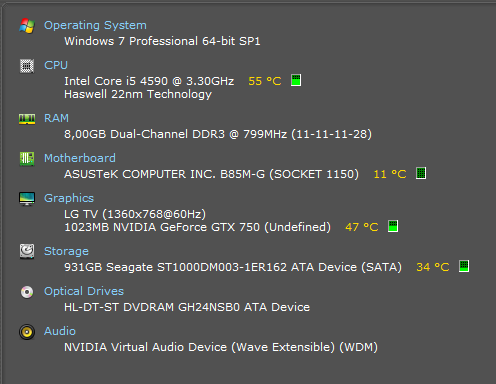Image resolution: width=496 pixels, height=384 pixels.
Task: Click the CPU temperature status indicator
Action: [296, 80]
